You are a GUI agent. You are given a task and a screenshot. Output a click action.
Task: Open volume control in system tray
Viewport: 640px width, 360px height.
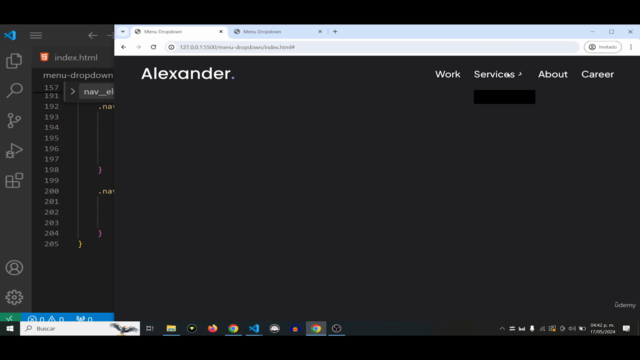pyautogui.click(x=572, y=328)
